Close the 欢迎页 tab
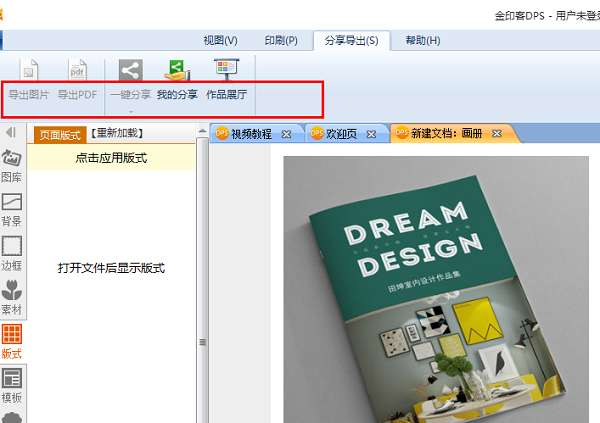This screenshot has width=600, height=423. 371,134
